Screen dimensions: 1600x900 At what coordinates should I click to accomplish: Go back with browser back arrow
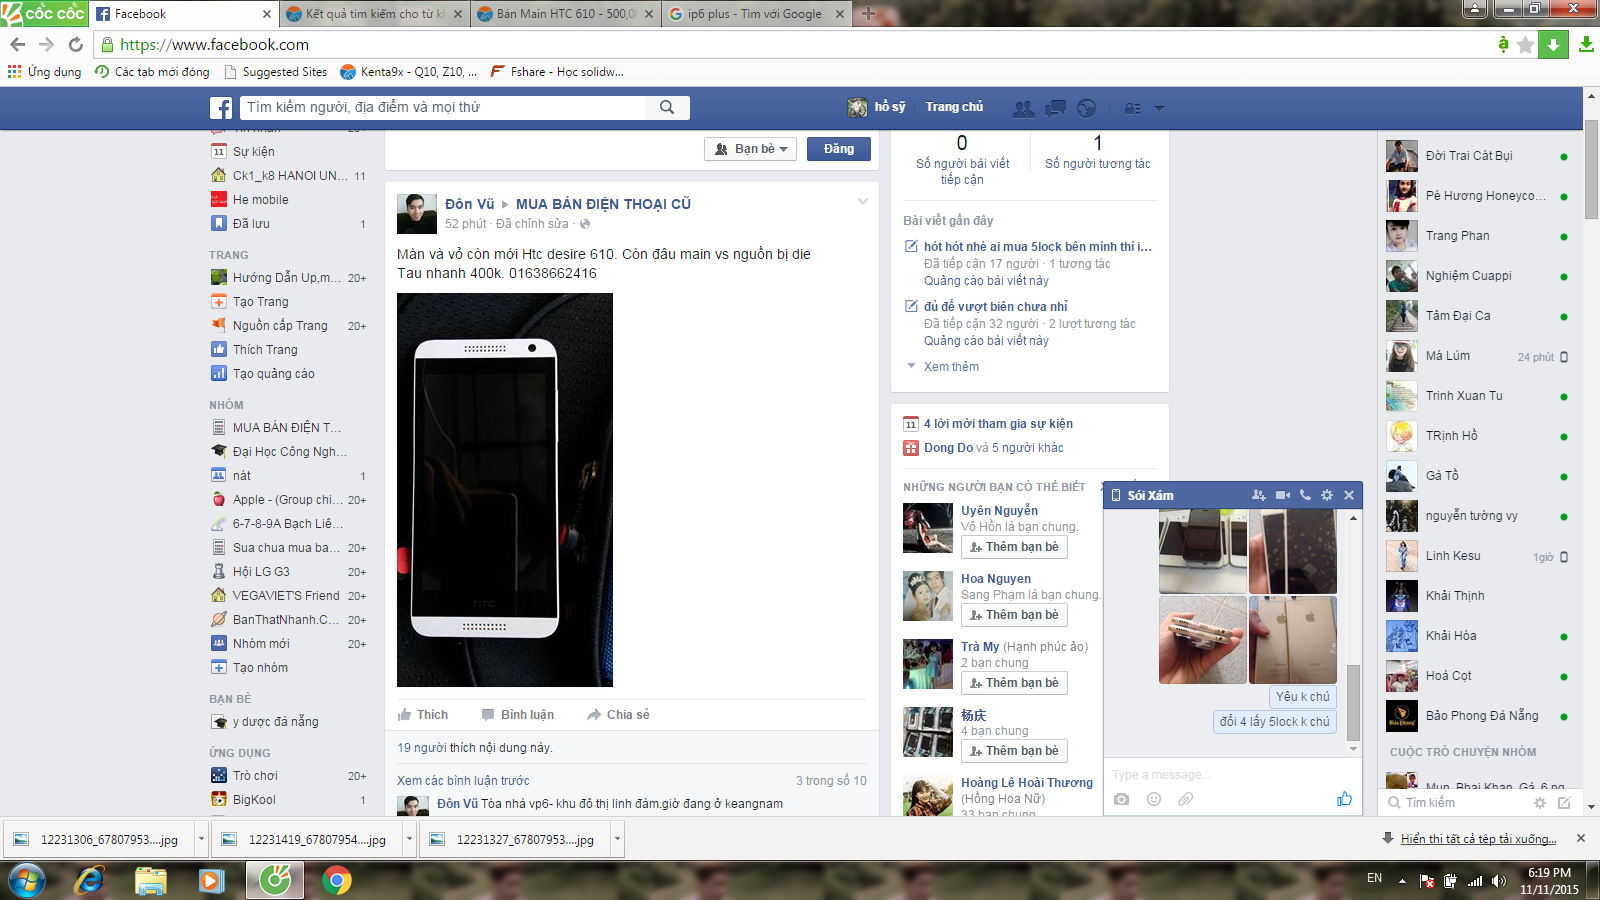point(17,44)
